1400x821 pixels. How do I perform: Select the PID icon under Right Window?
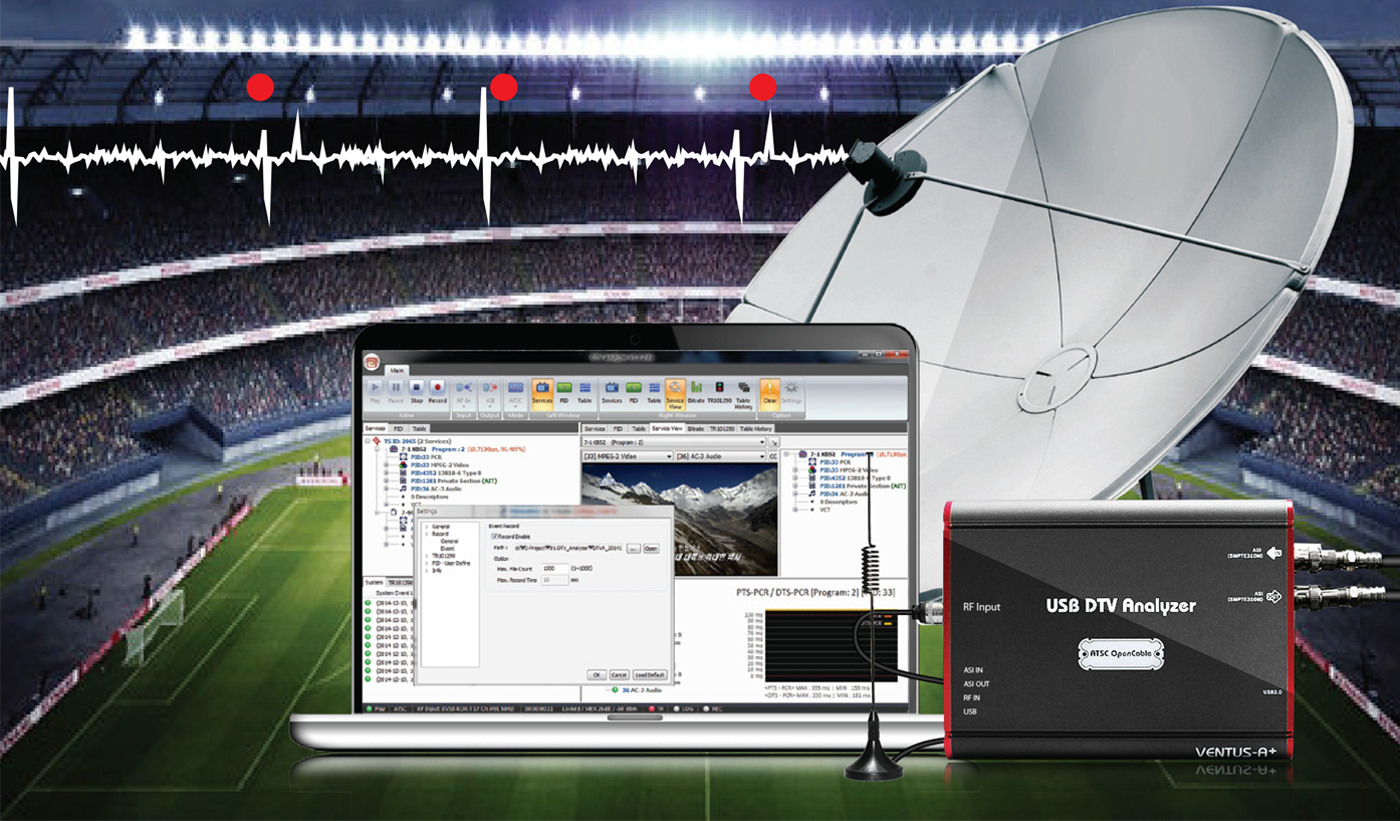coord(634,392)
